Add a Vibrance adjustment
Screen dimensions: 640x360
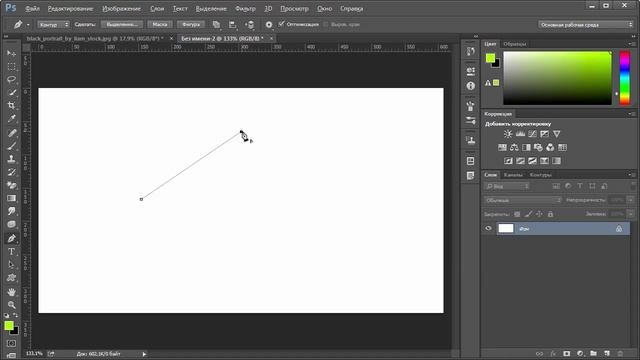tap(556, 134)
